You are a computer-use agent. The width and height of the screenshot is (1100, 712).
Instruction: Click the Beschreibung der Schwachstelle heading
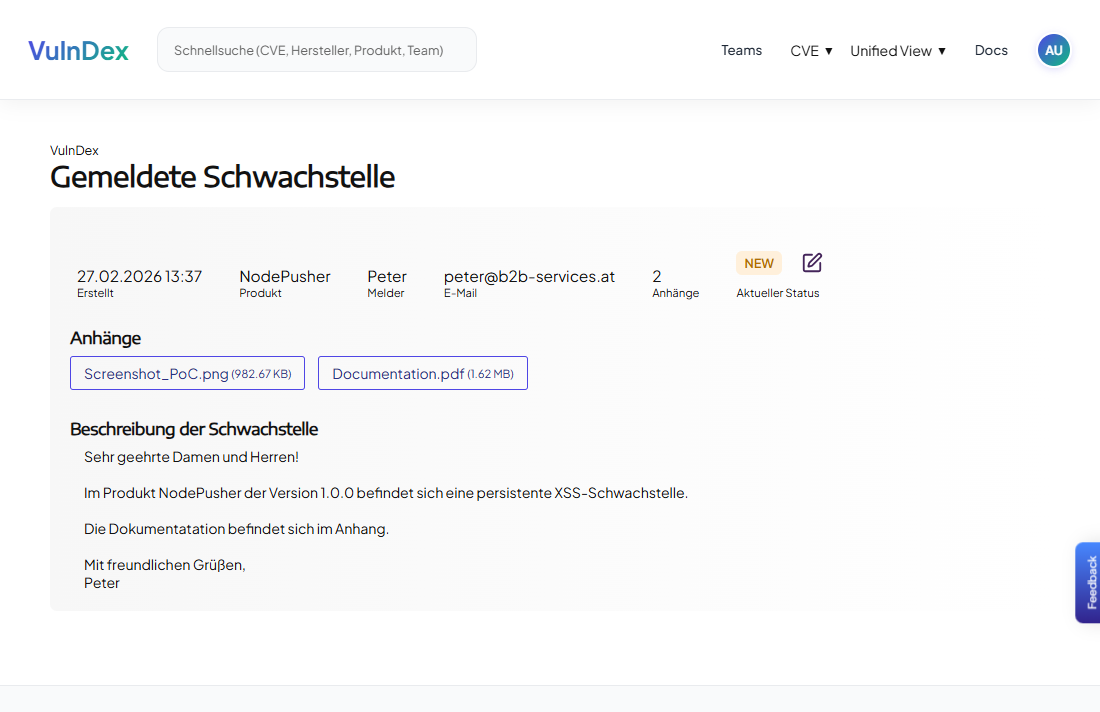pos(193,428)
